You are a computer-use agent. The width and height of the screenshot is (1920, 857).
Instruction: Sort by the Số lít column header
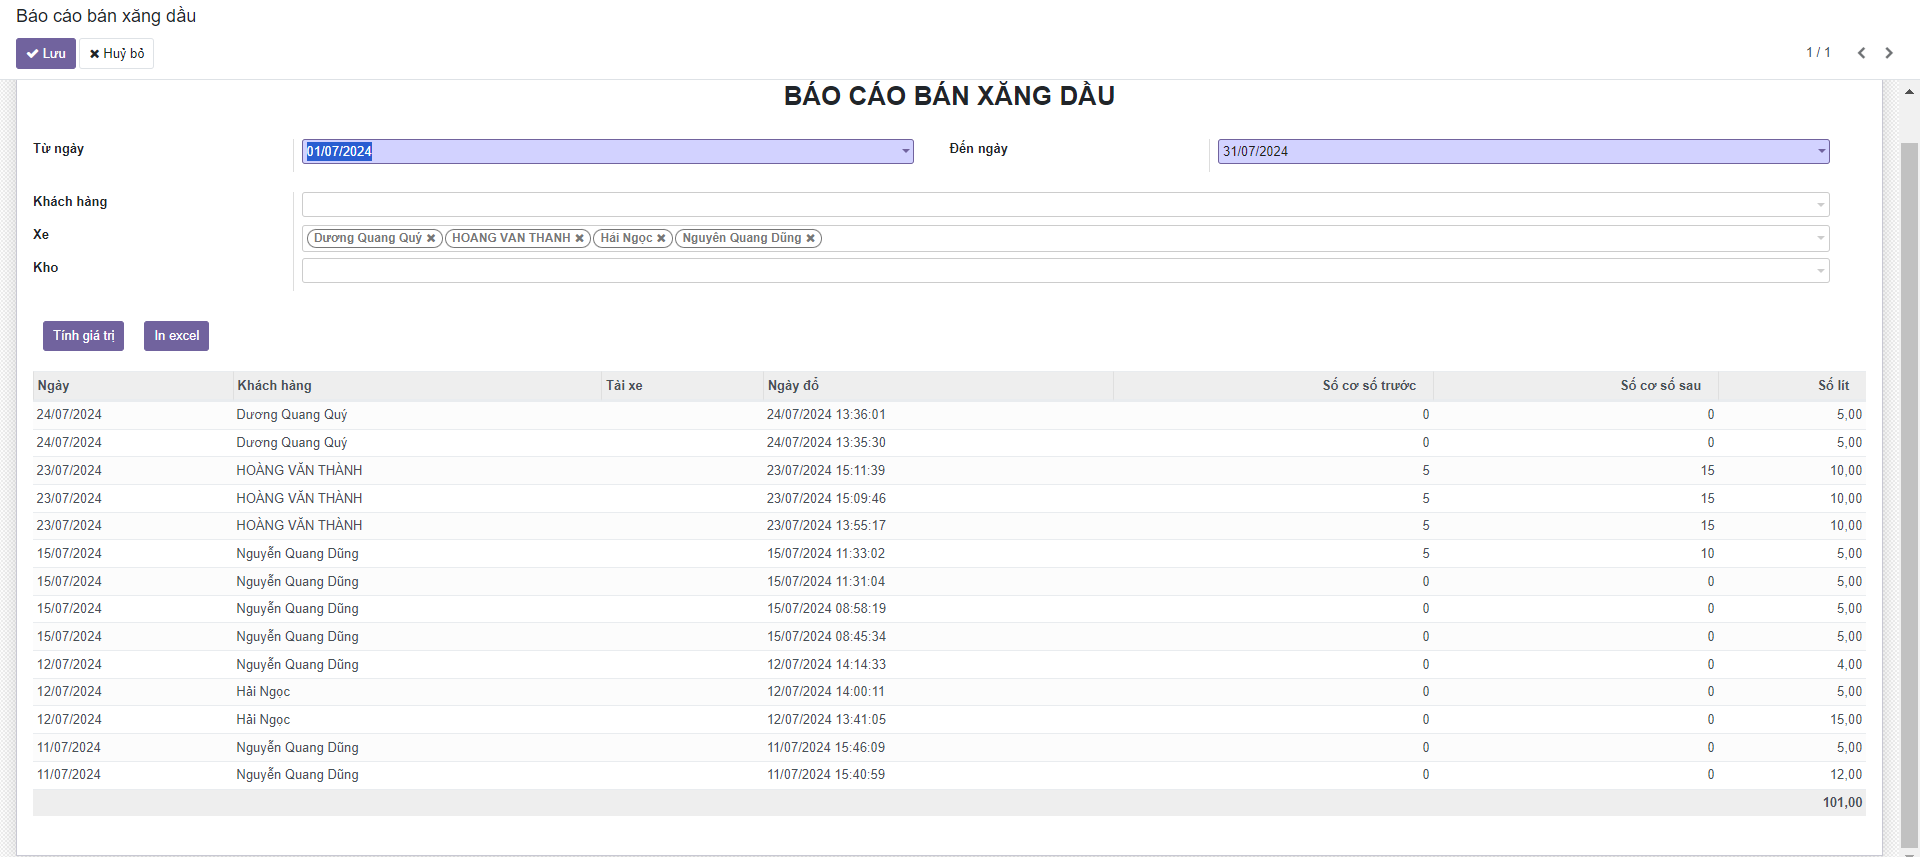pyautogui.click(x=1833, y=386)
